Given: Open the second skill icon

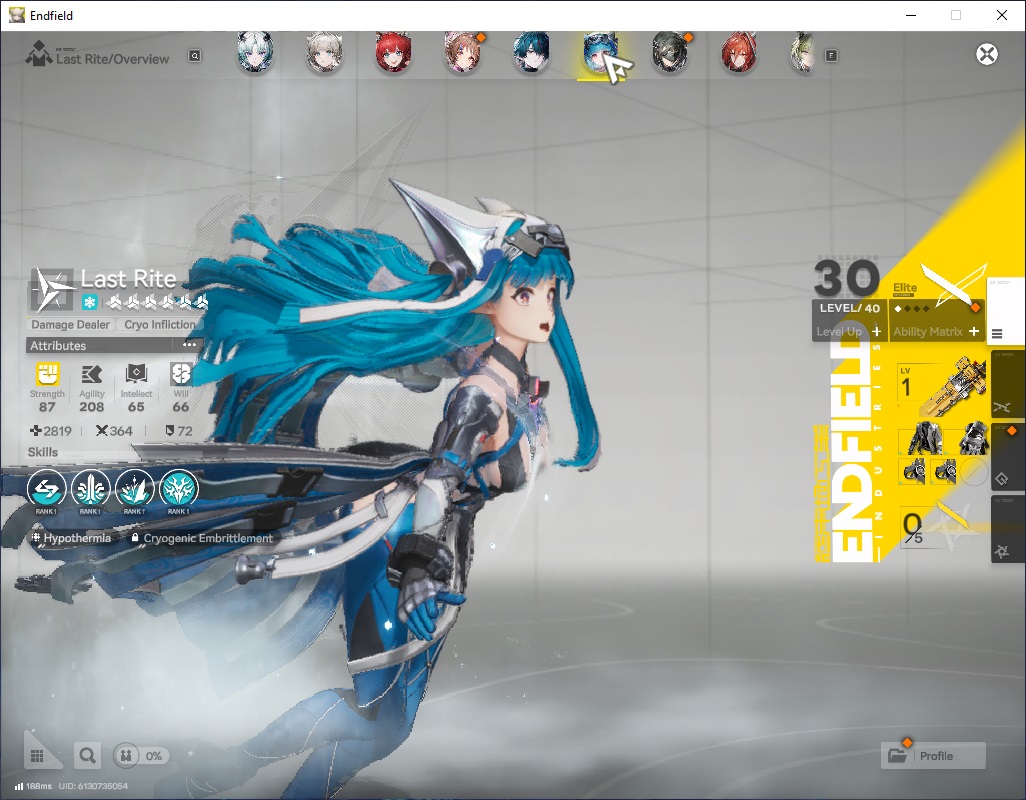Looking at the screenshot, I should click(x=90, y=489).
